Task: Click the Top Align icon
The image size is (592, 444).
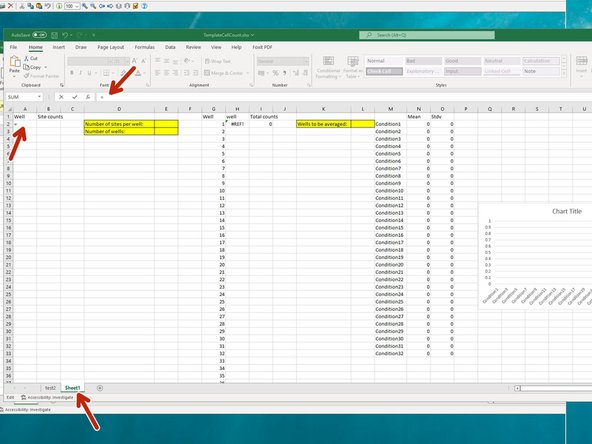Action: (x=157, y=61)
